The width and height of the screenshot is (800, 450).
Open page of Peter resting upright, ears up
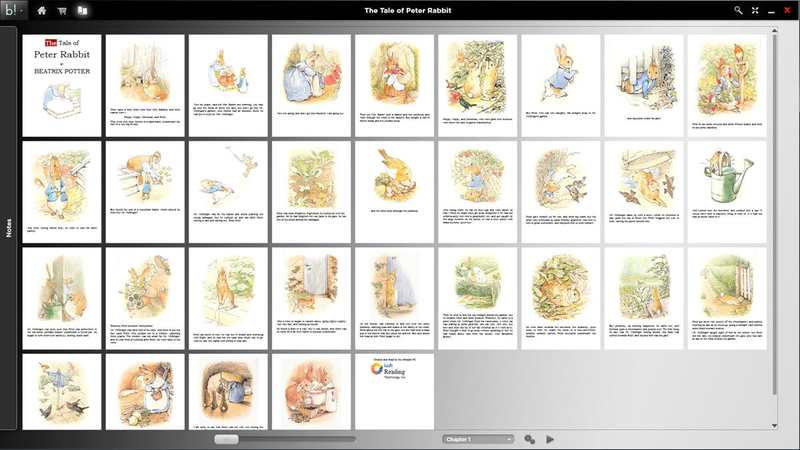[228, 298]
